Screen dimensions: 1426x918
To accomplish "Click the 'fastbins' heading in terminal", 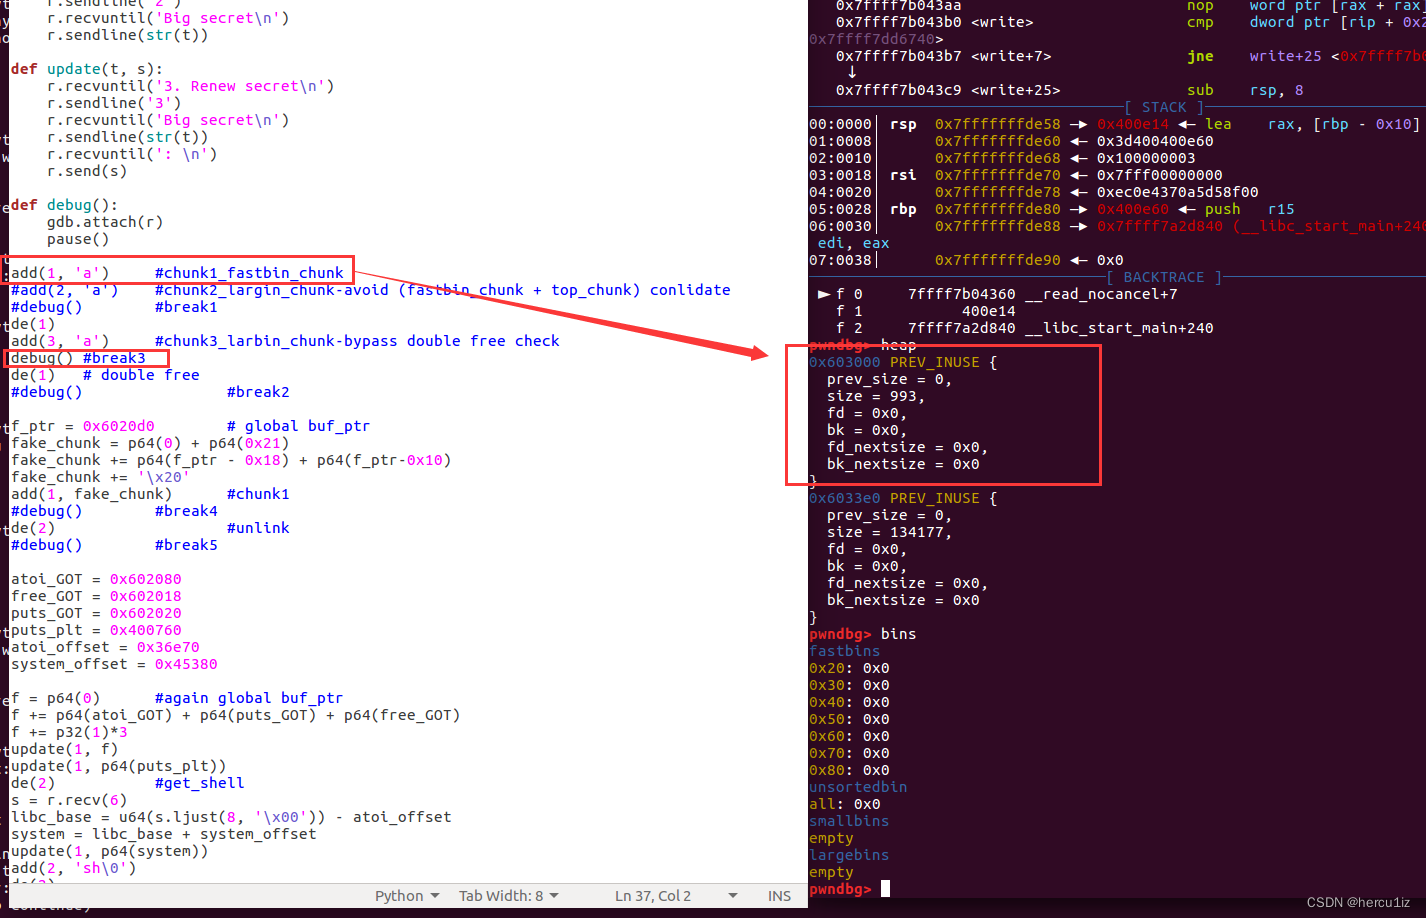I will pyautogui.click(x=845, y=651).
